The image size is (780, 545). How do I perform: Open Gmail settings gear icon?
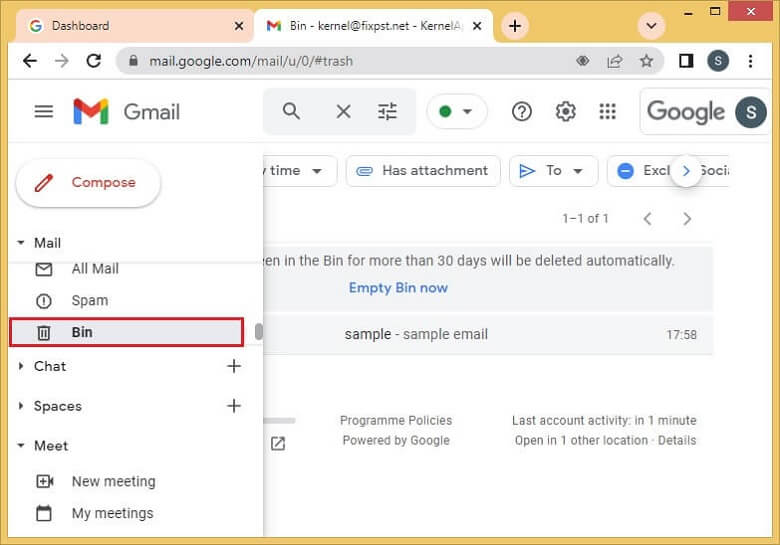tap(566, 111)
